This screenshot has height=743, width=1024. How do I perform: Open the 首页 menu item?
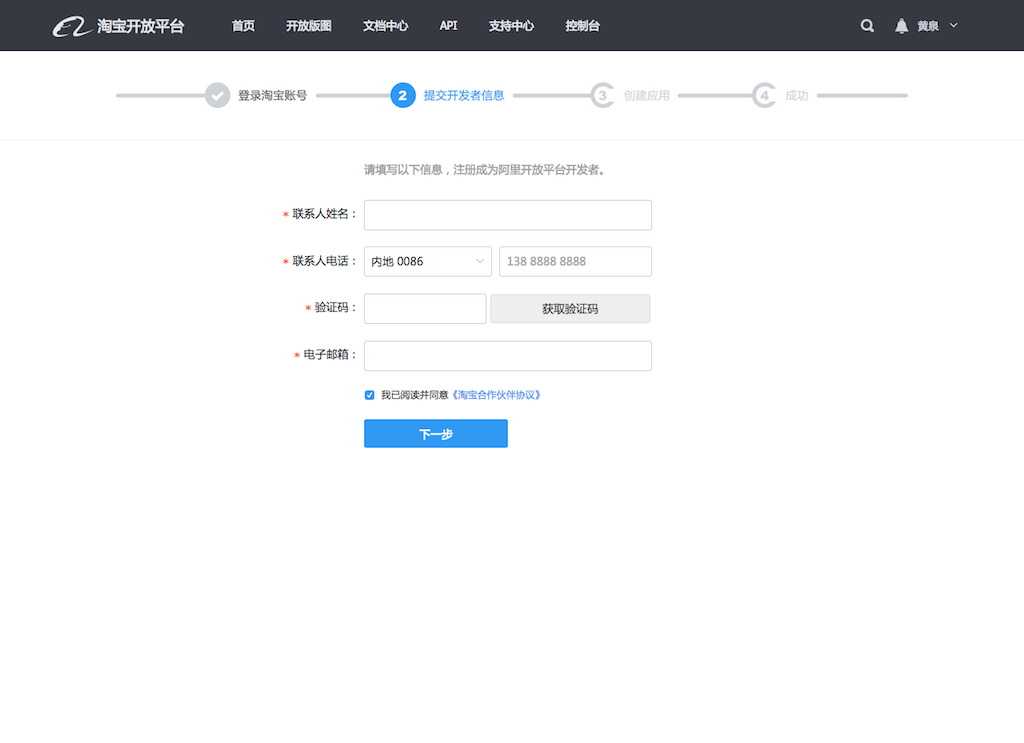pos(242,27)
